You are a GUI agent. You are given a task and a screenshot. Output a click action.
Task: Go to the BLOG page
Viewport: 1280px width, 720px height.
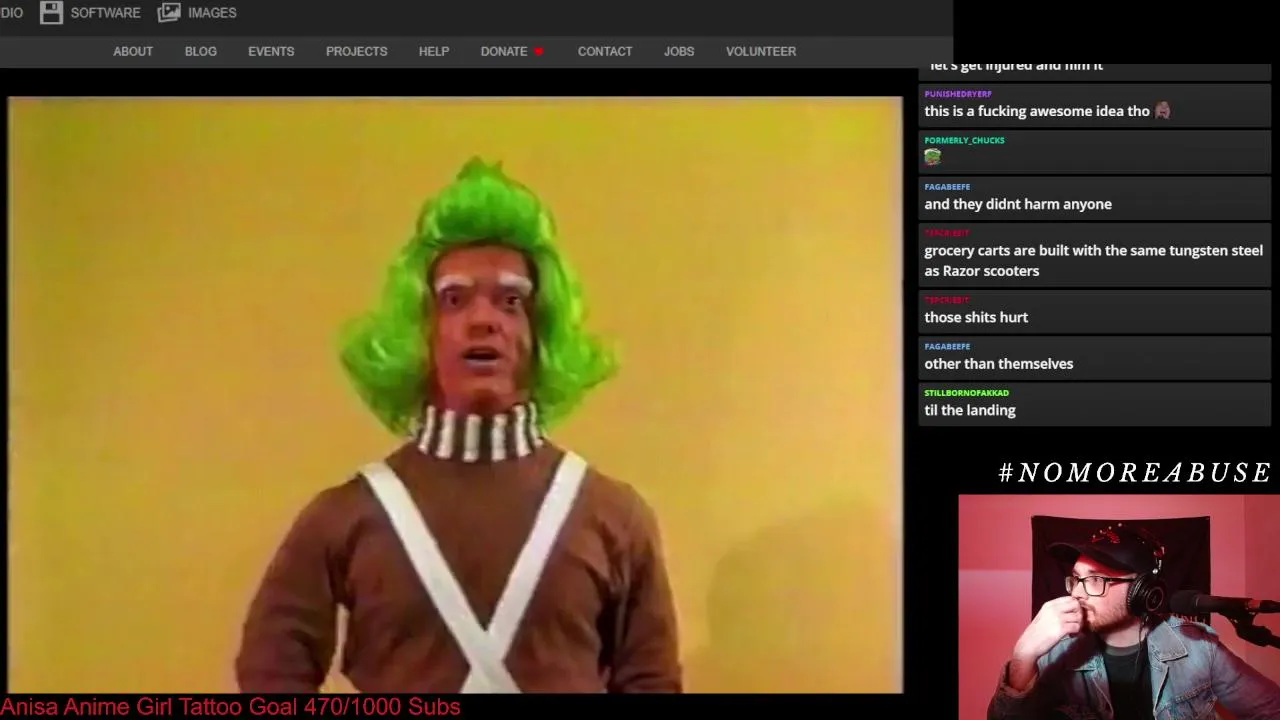[201, 51]
